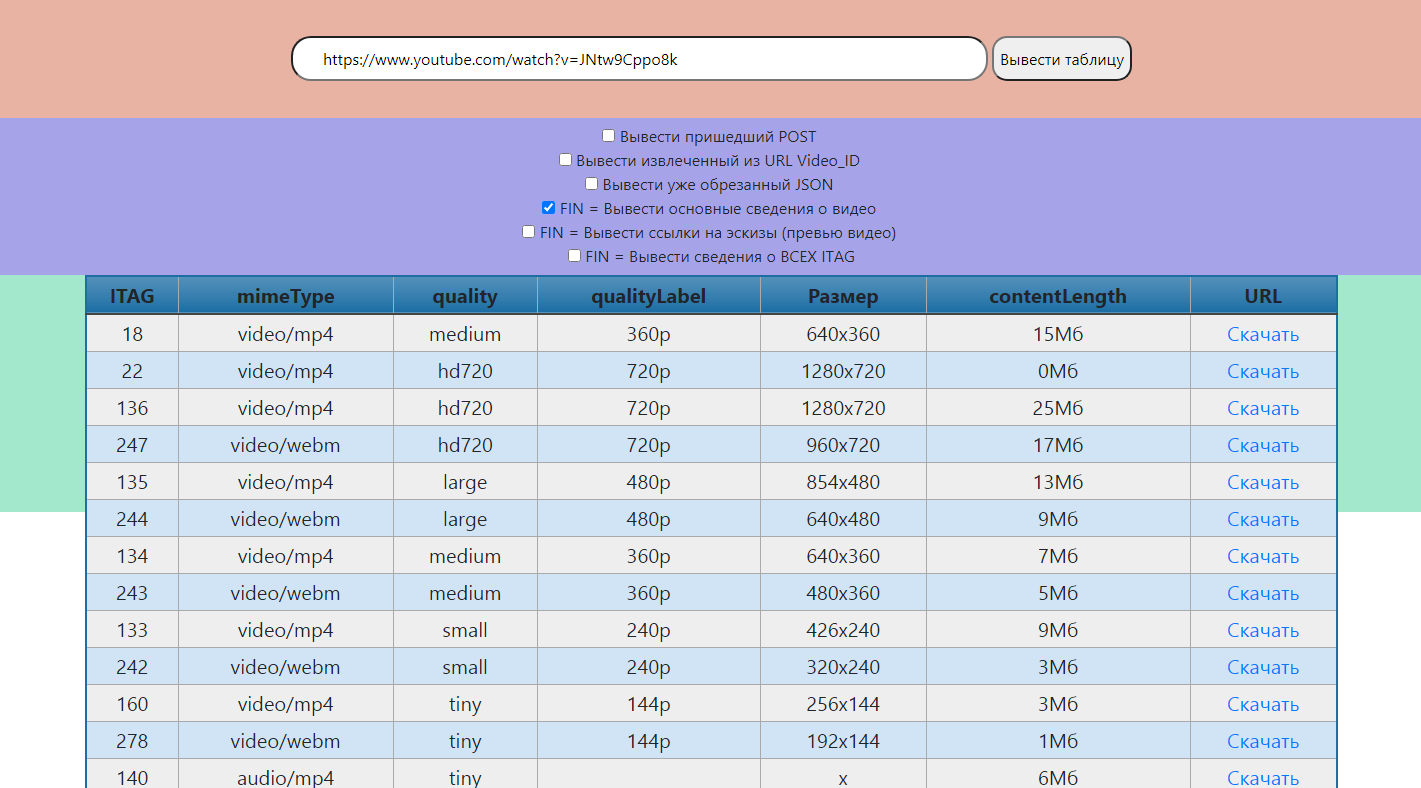Click the 'URL' column header
The height and width of the screenshot is (788, 1421).
click(x=1263, y=296)
